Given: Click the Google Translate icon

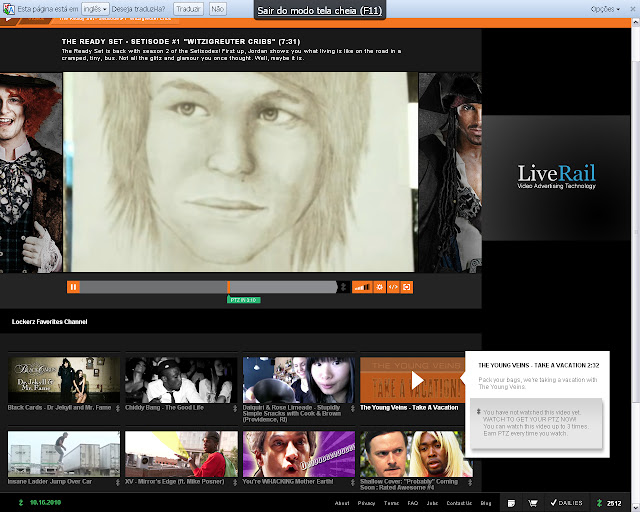Looking at the screenshot, I should click(x=9, y=9).
